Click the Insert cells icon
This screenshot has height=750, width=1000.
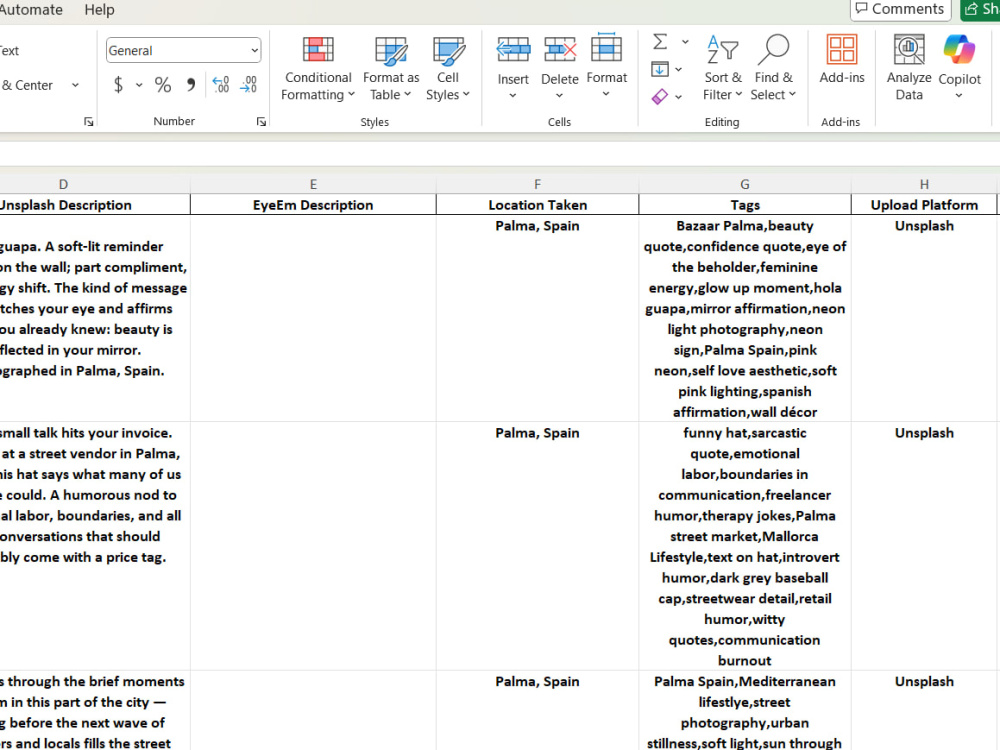pos(513,49)
